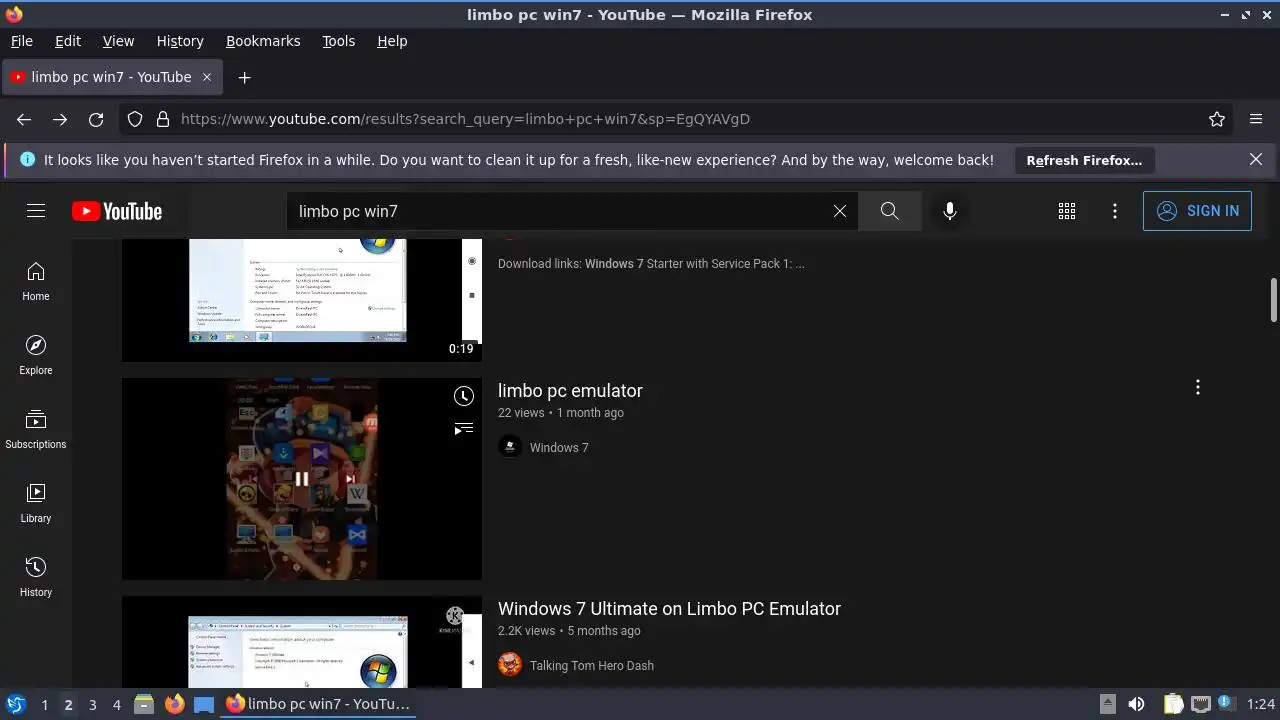Open the File menu
Viewport: 1280px width, 720px height.
pos(22,41)
